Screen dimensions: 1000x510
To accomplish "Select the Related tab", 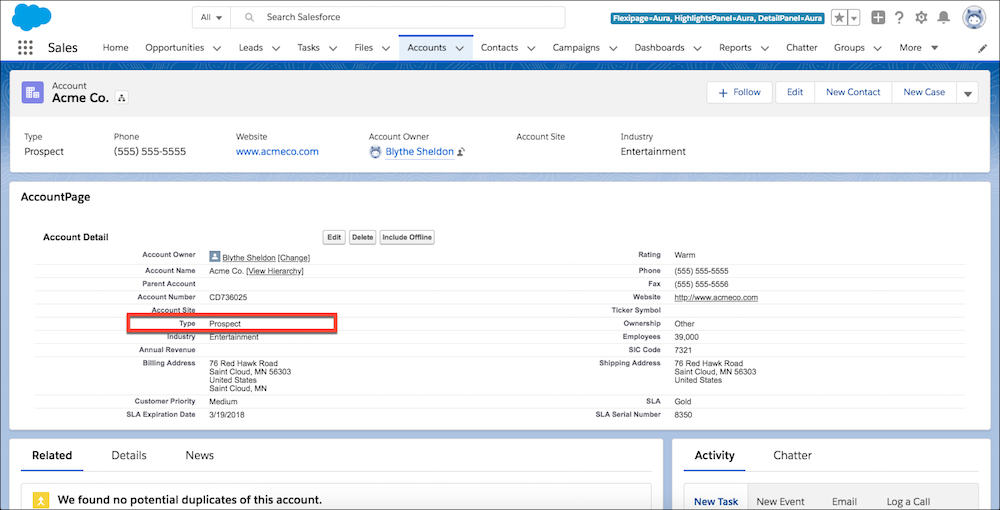I will pos(52,455).
